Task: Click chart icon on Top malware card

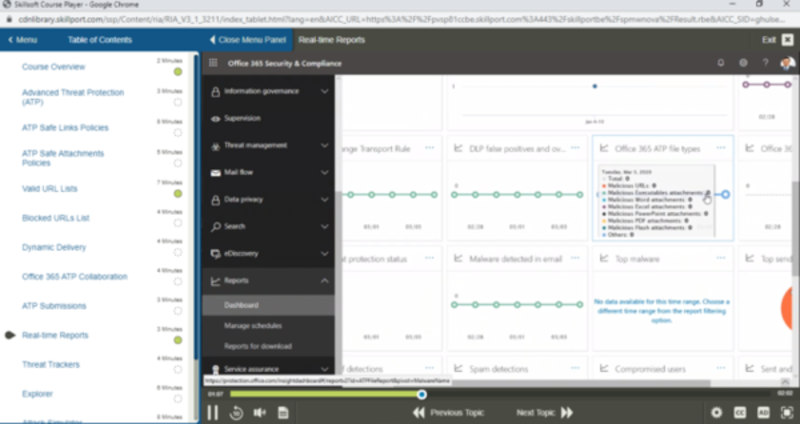Action: pos(604,259)
